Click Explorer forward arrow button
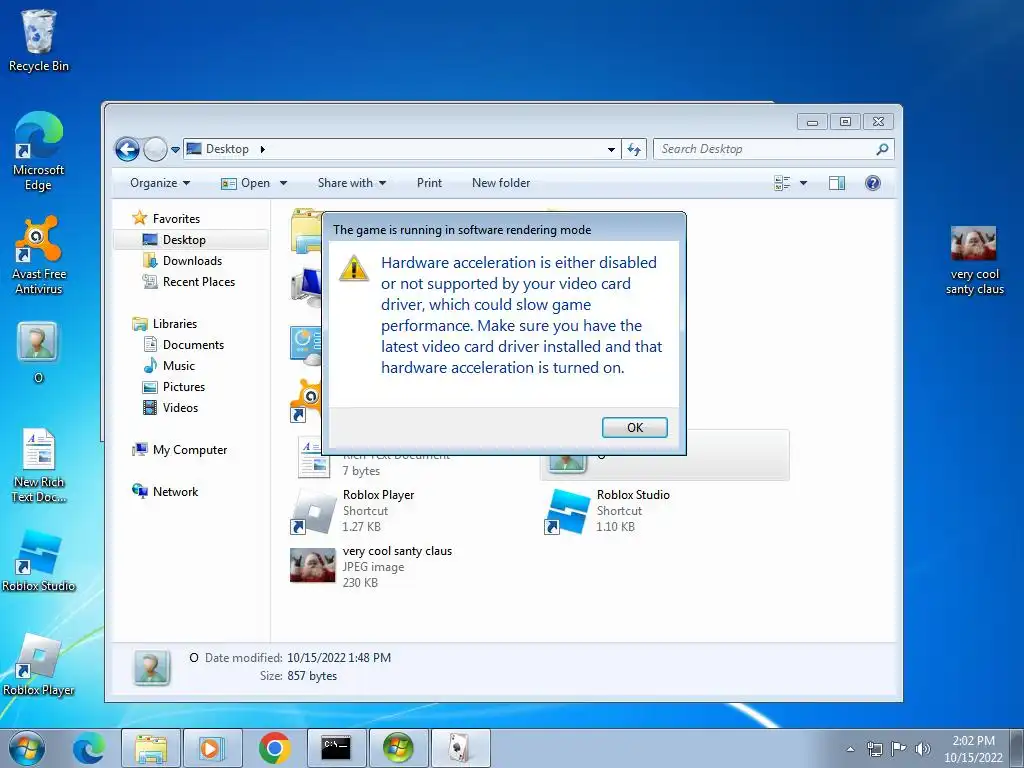The height and width of the screenshot is (768, 1024). click(155, 150)
